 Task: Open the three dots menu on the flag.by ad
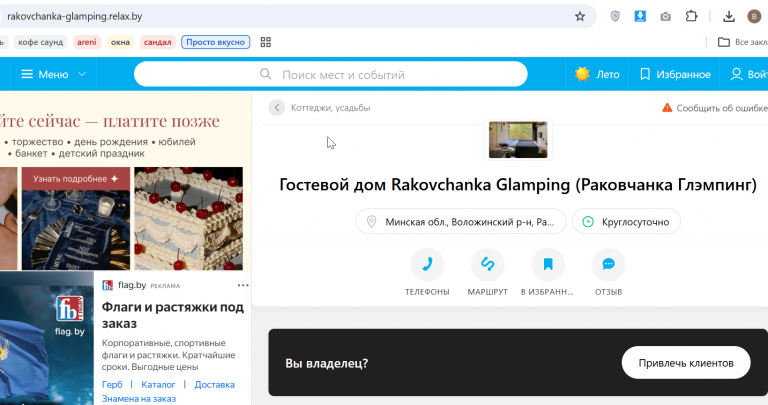243,286
